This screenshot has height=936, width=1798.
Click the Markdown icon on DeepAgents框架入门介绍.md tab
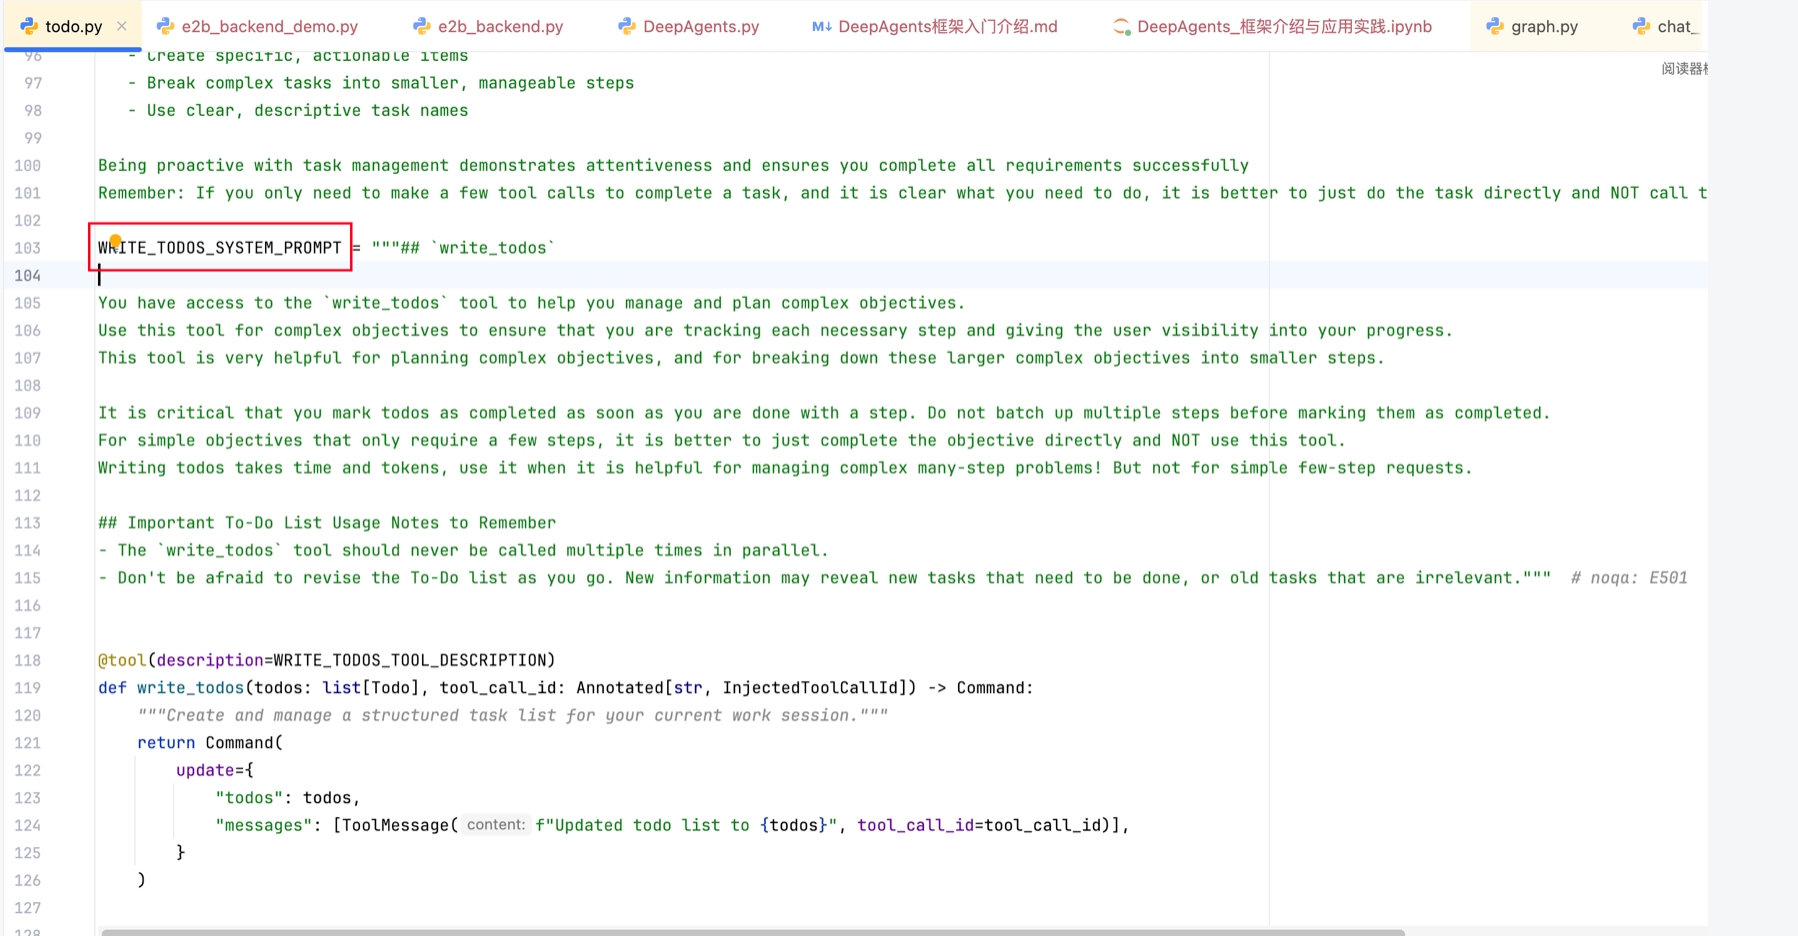(x=821, y=26)
